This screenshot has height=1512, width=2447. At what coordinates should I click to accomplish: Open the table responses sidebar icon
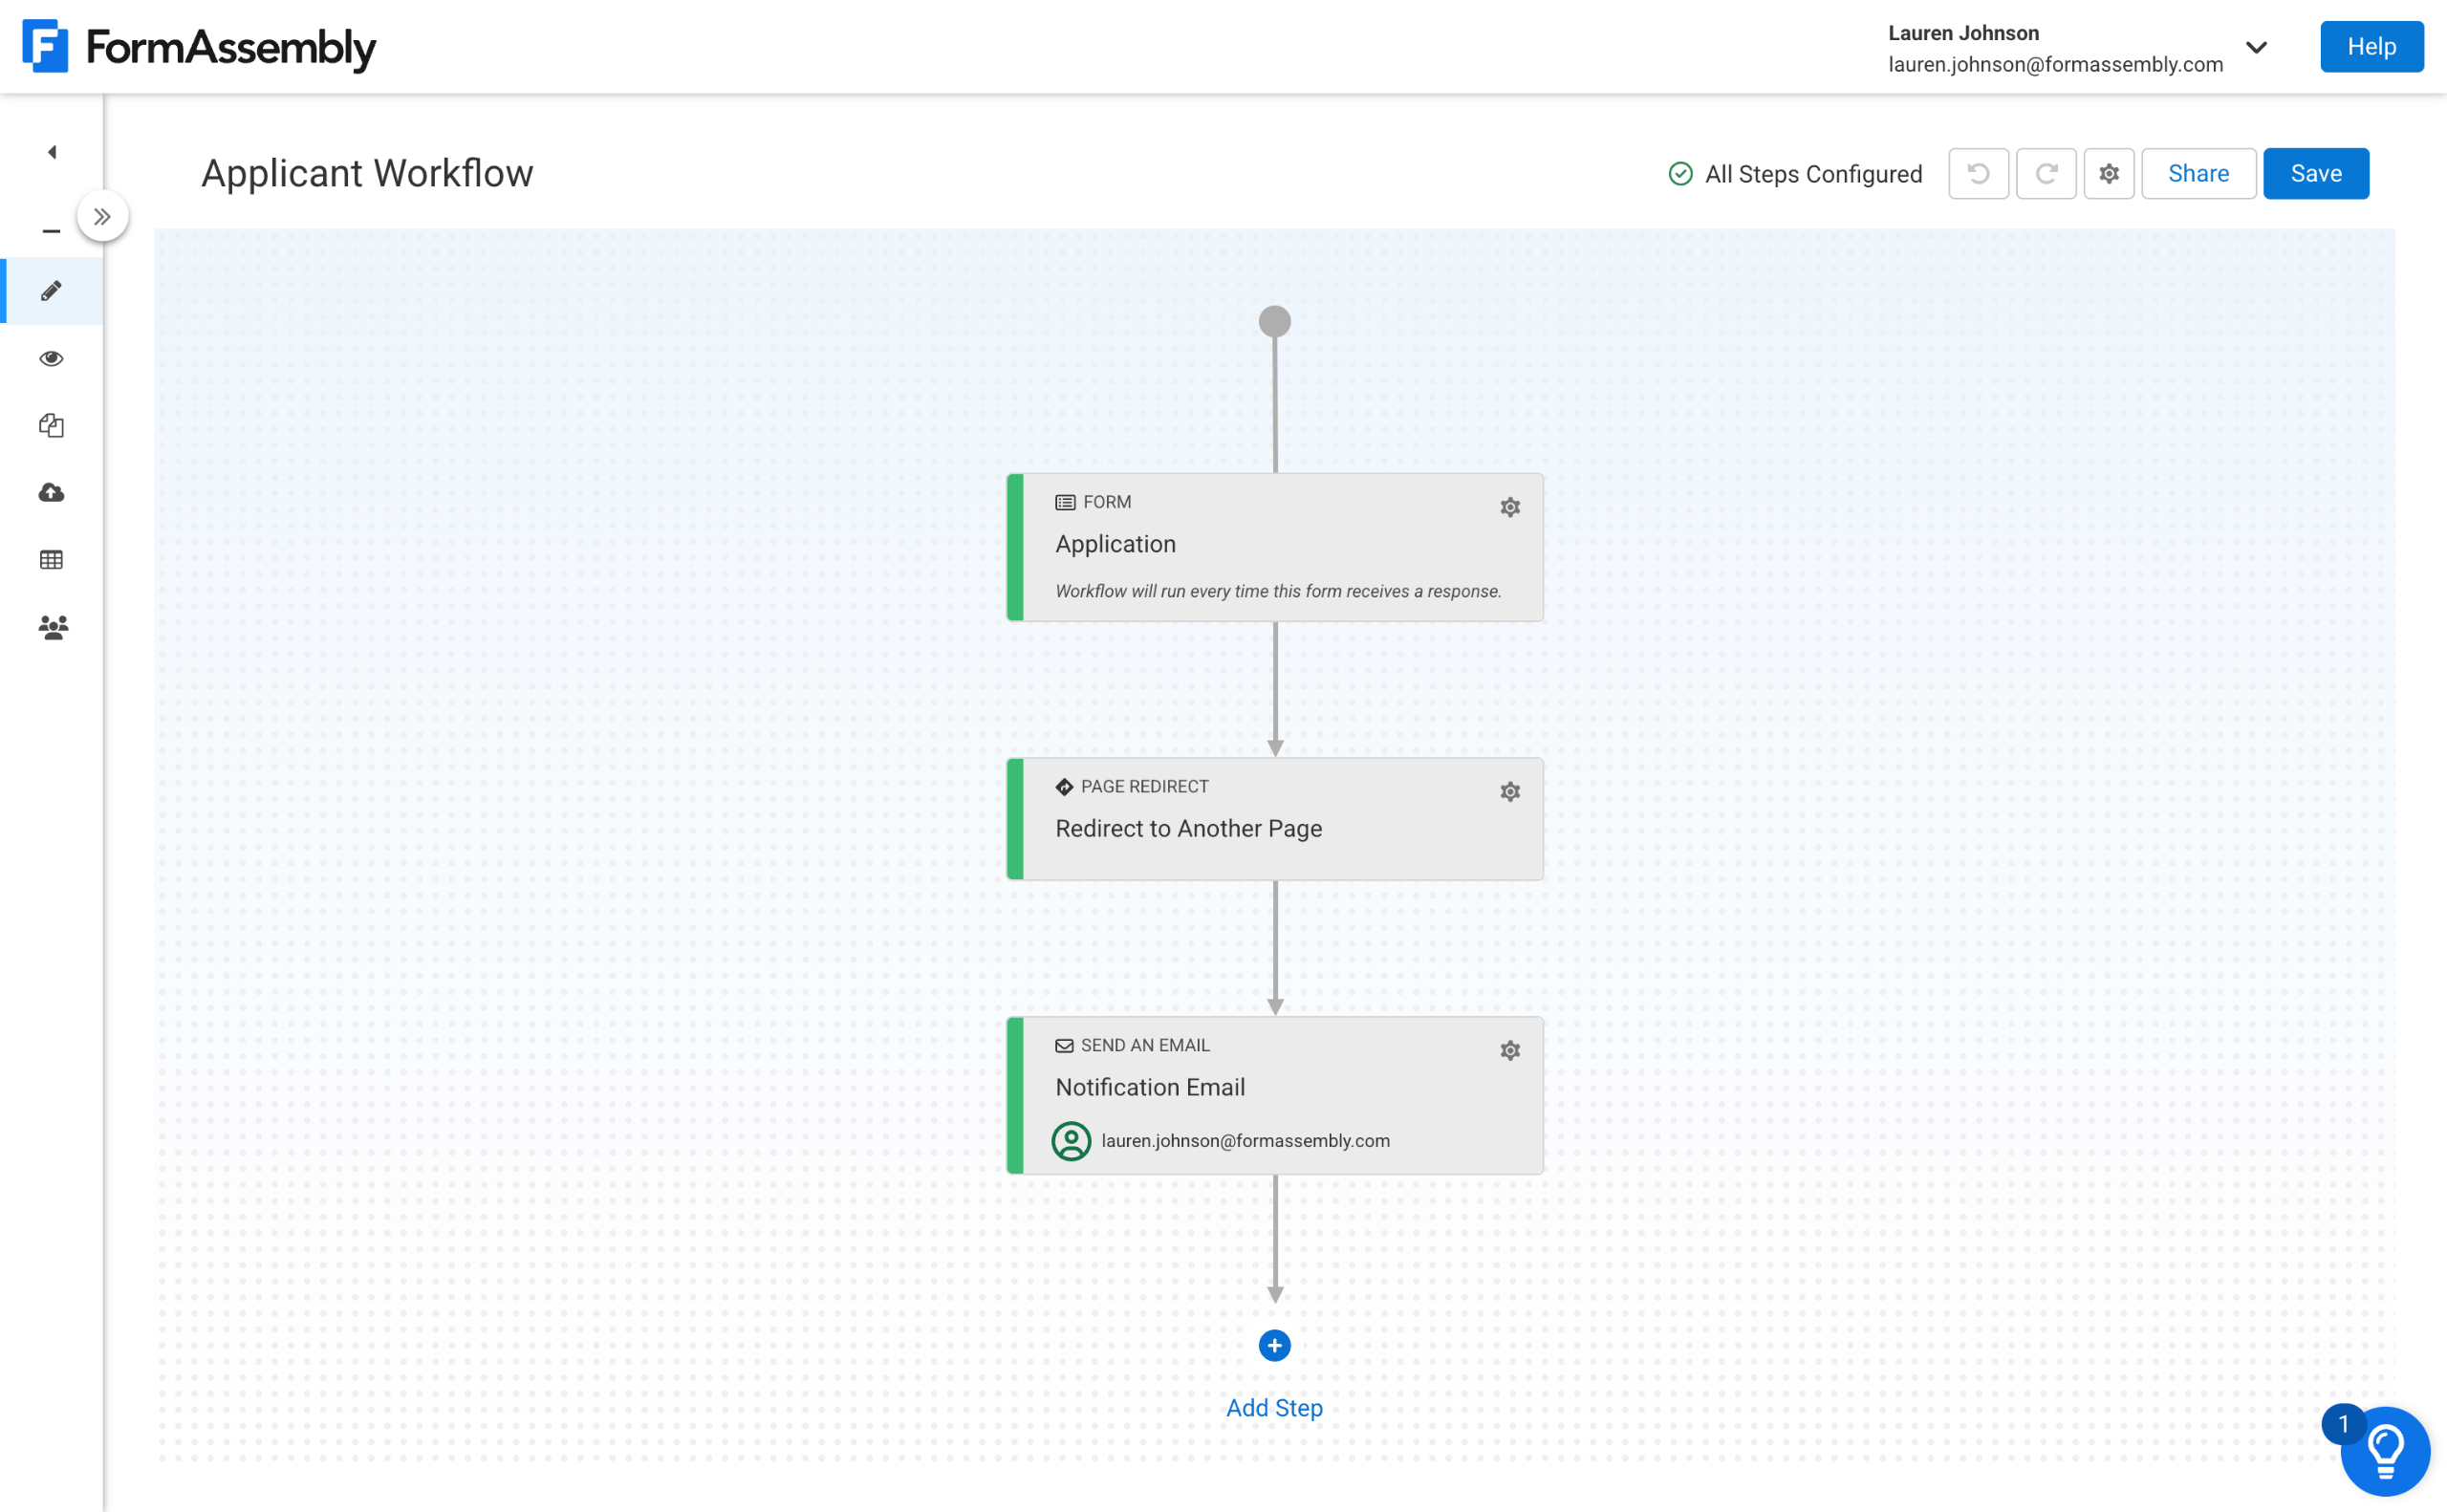click(52, 560)
